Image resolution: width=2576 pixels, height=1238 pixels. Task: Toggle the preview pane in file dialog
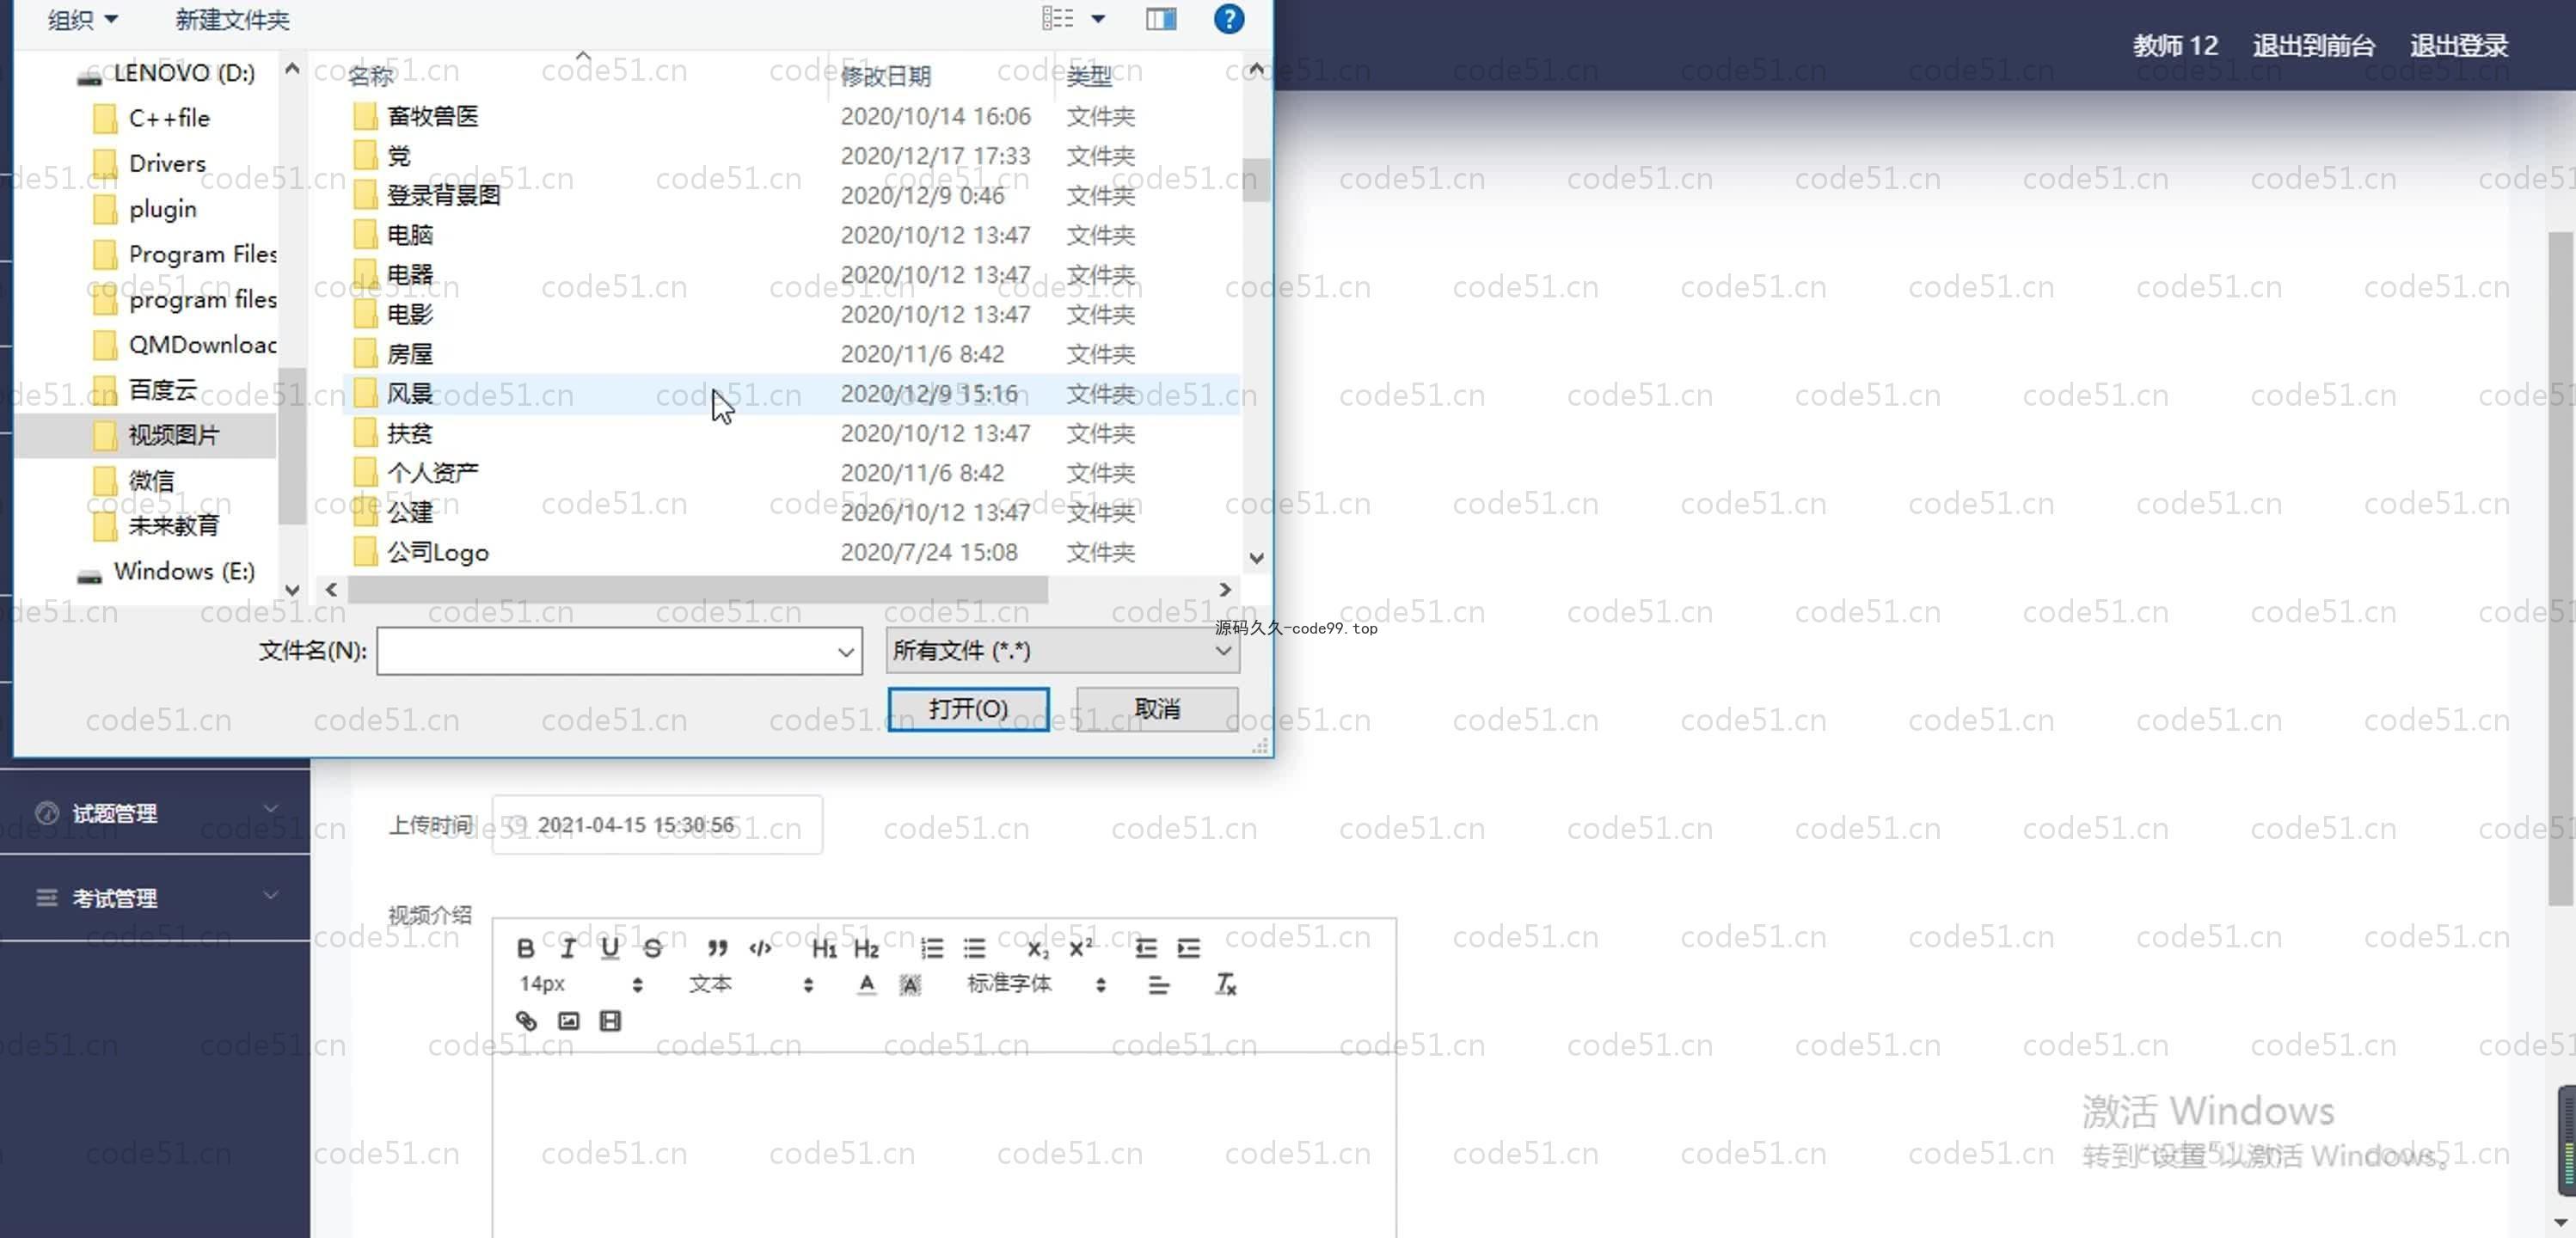pyautogui.click(x=1161, y=19)
